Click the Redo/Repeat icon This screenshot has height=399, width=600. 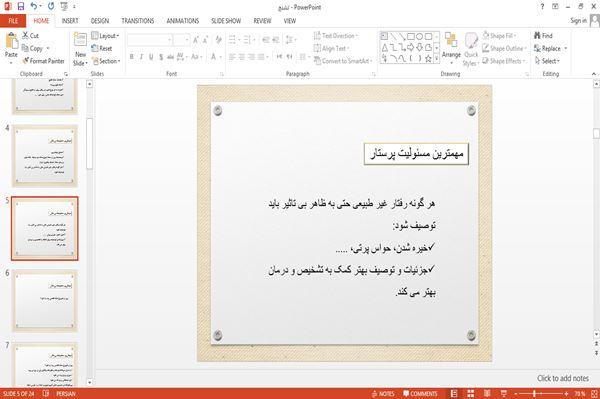coord(51,7)
